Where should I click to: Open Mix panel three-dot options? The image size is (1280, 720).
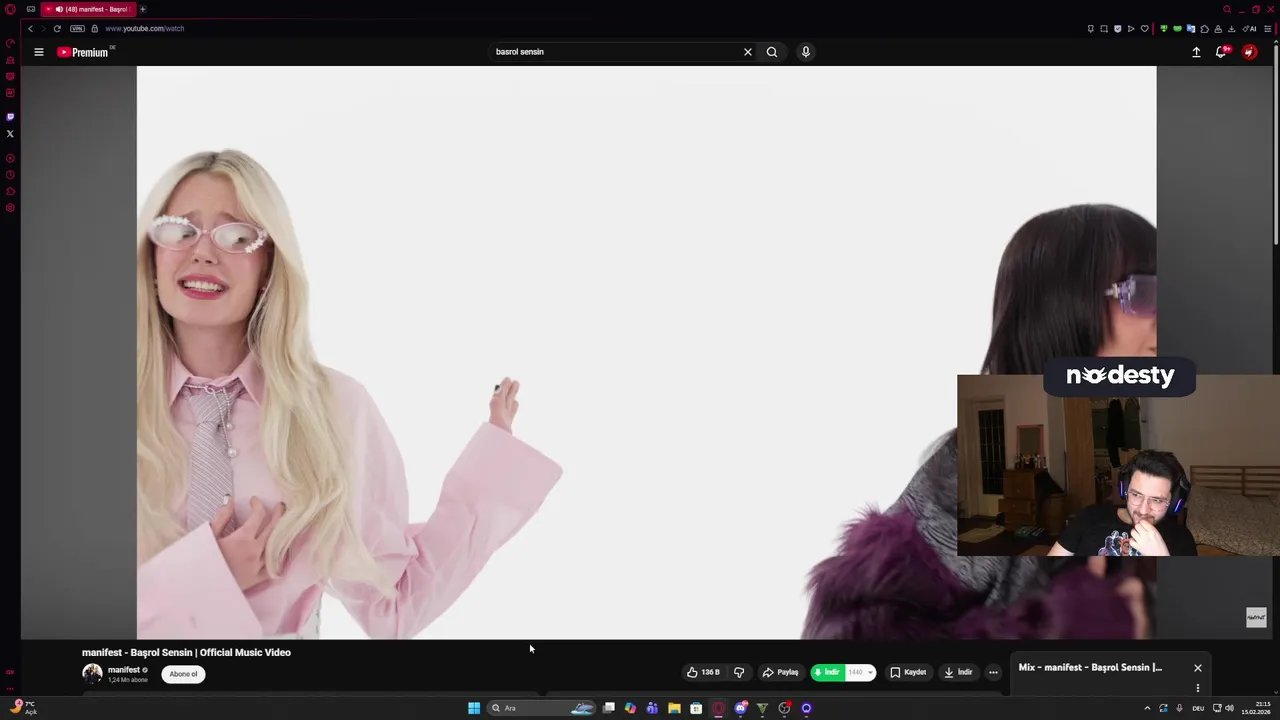coord(1197,688)
